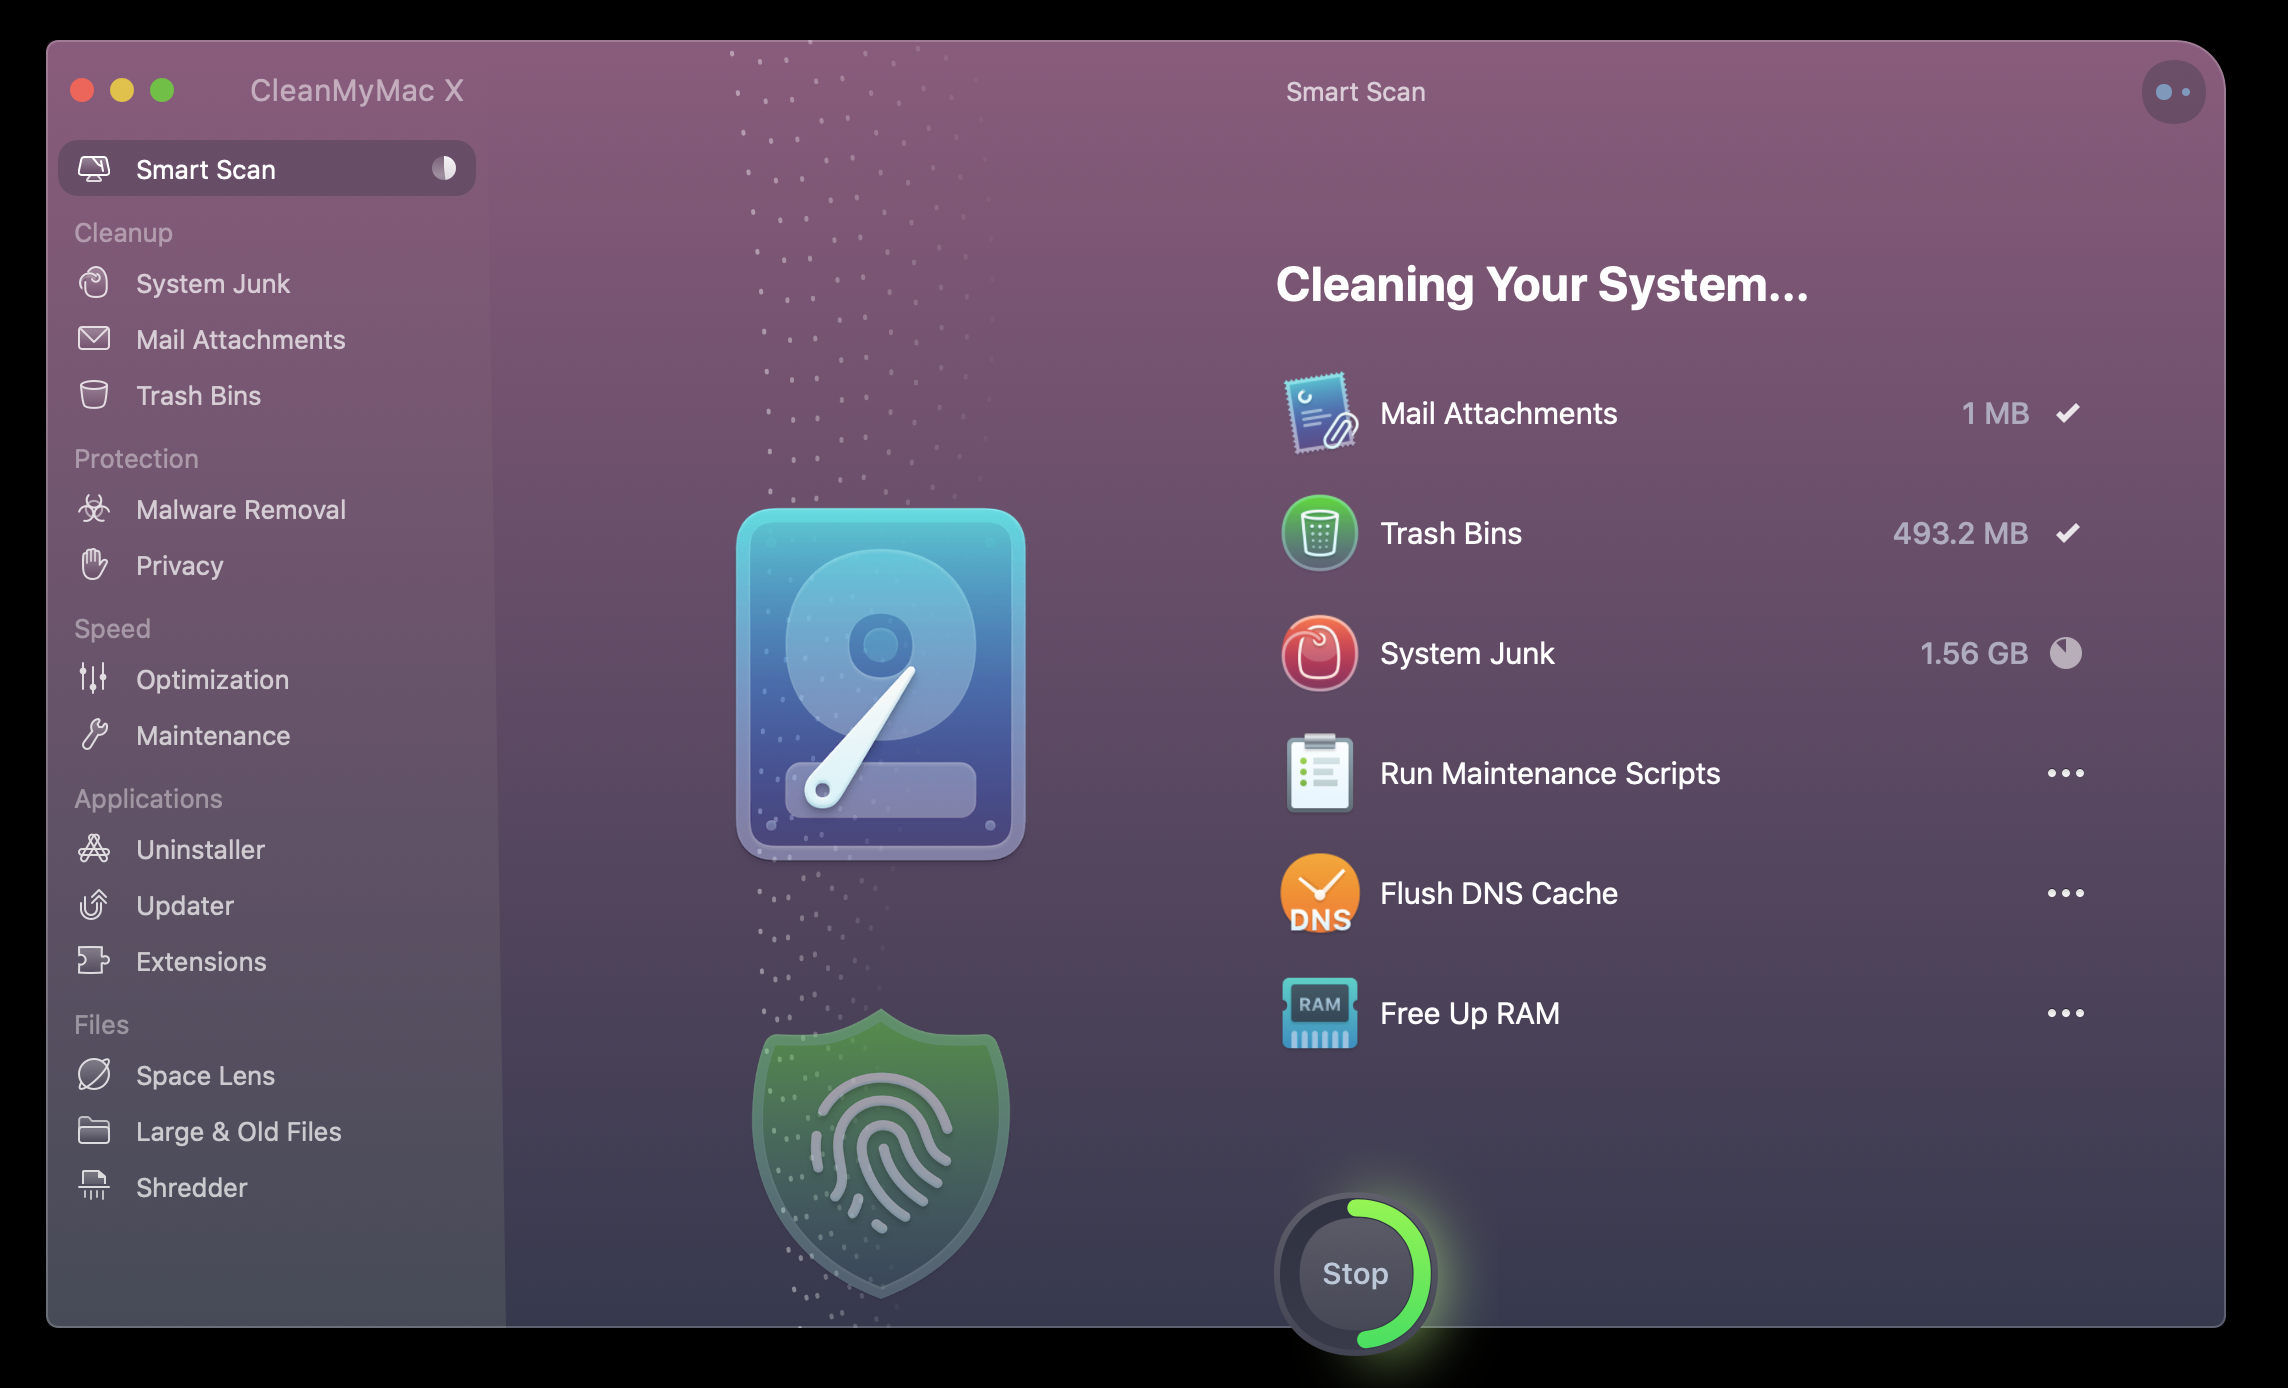
Task: Click the Stop button
Action: pyautogui.click(x=1353, y=1274)
